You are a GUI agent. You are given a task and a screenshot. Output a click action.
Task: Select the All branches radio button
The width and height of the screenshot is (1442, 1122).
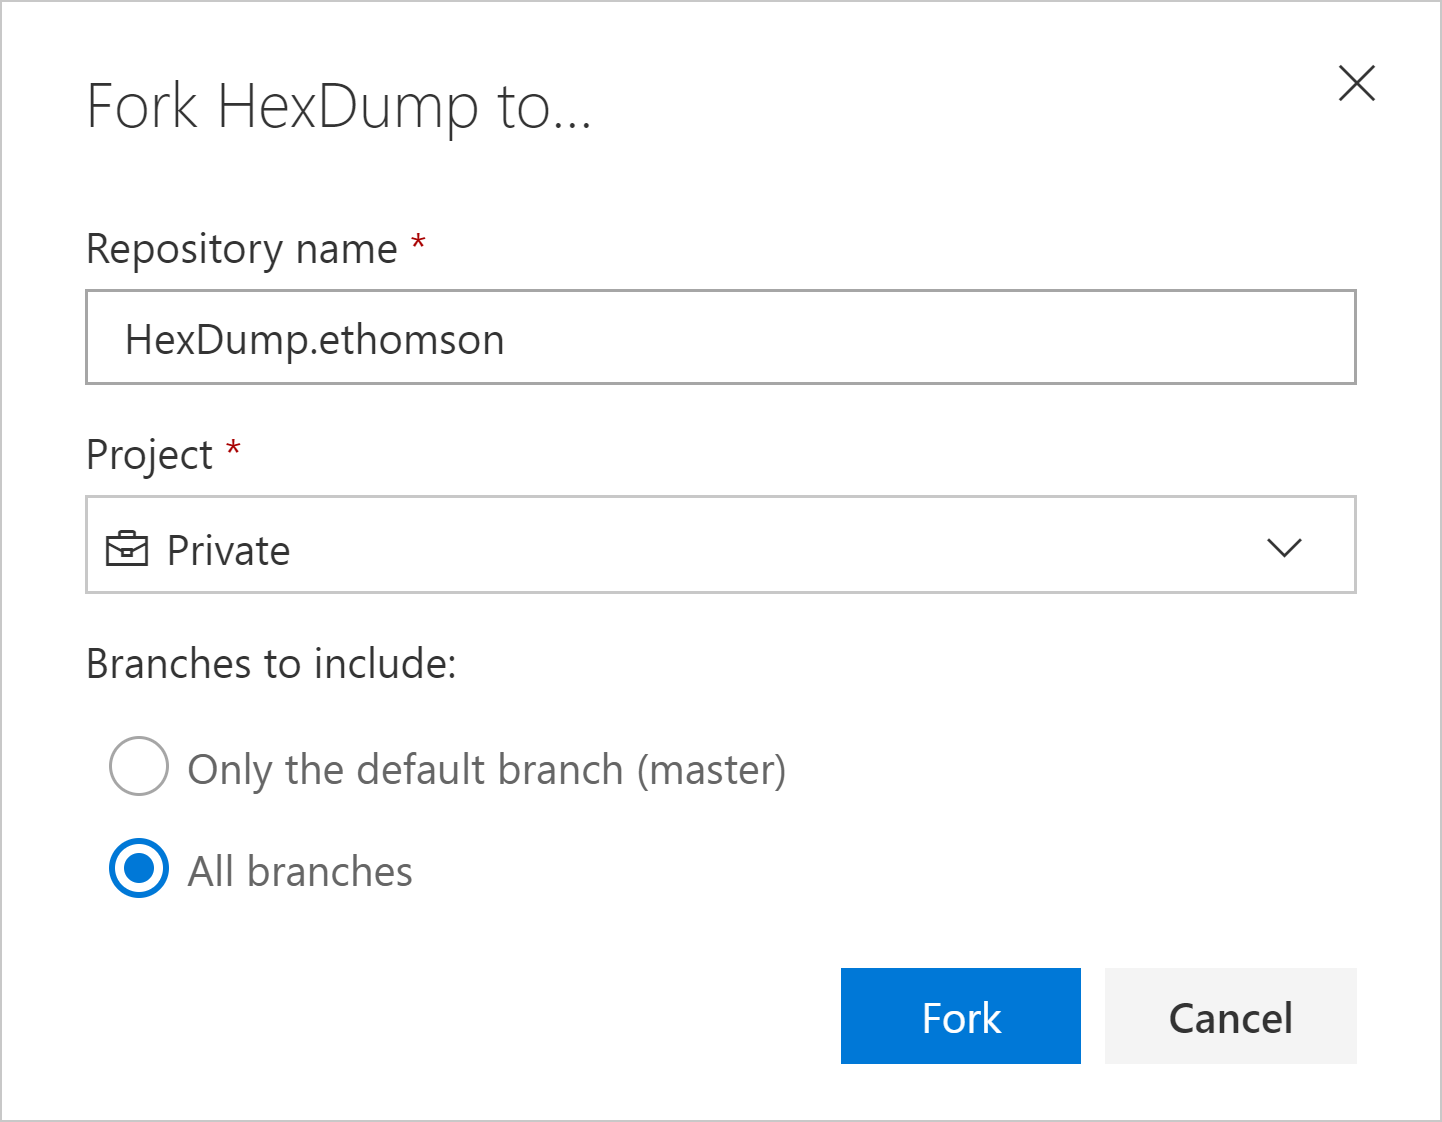click(x=138, y=868)
